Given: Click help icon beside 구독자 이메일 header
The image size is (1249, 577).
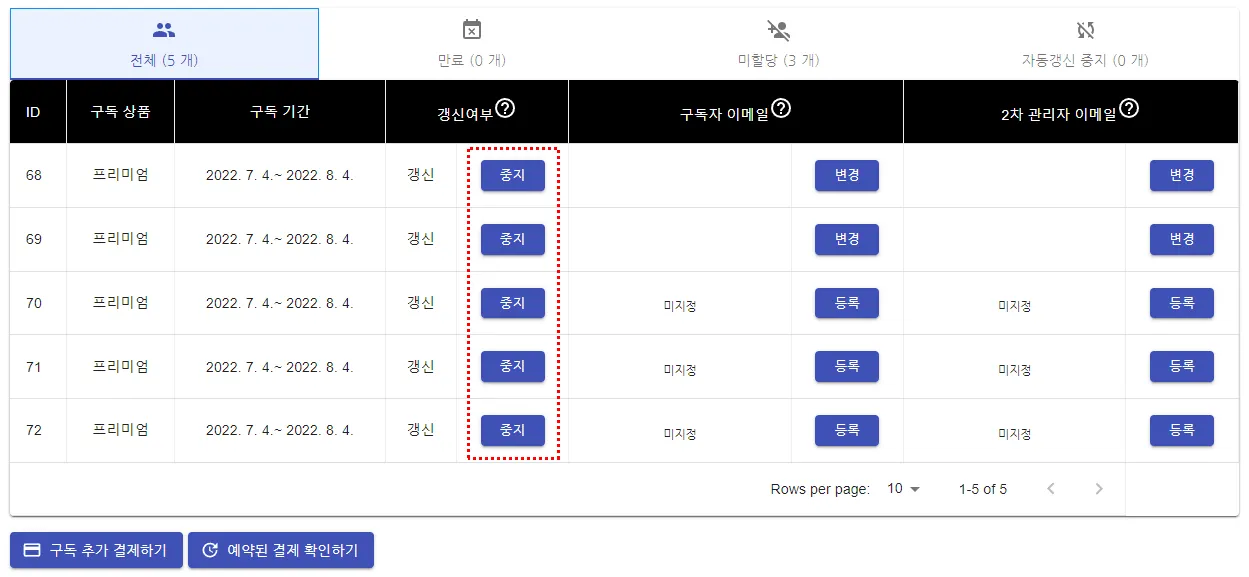Looking at the screenshot, I should tap(781, 108).
